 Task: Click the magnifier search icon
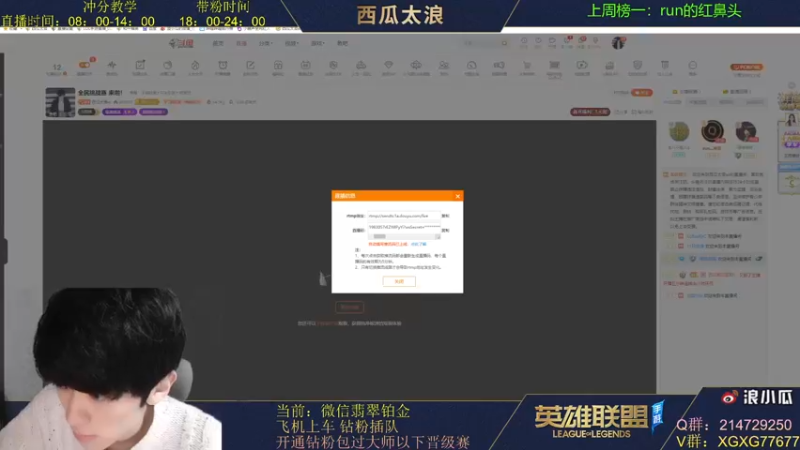[x=504, y=43]
